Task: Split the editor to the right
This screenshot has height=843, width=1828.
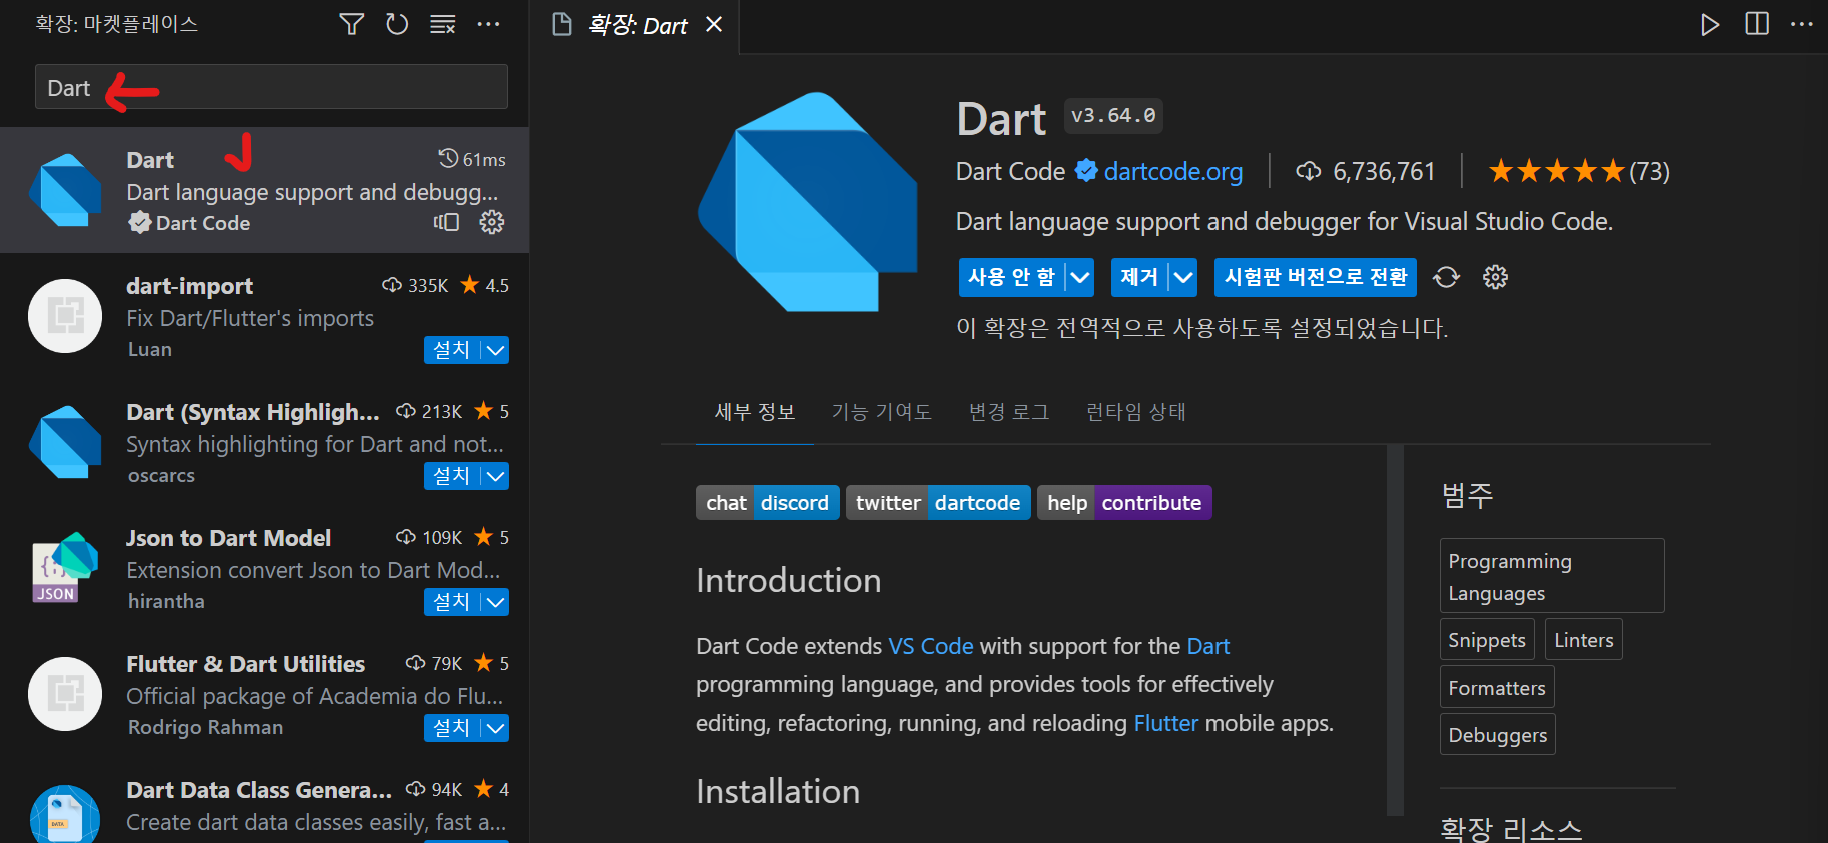Action: click(x=1757, y=24)
